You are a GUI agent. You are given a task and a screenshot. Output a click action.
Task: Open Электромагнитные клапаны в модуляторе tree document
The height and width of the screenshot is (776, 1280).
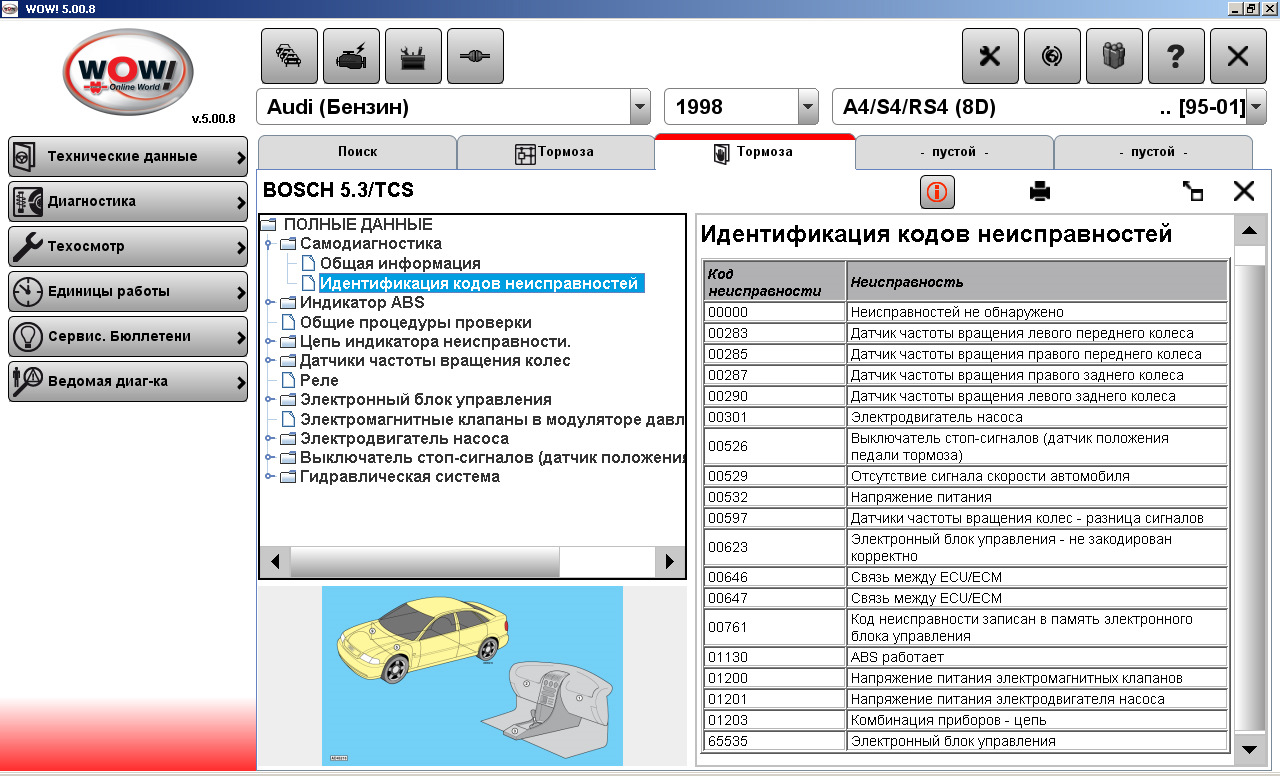(492, 419)
